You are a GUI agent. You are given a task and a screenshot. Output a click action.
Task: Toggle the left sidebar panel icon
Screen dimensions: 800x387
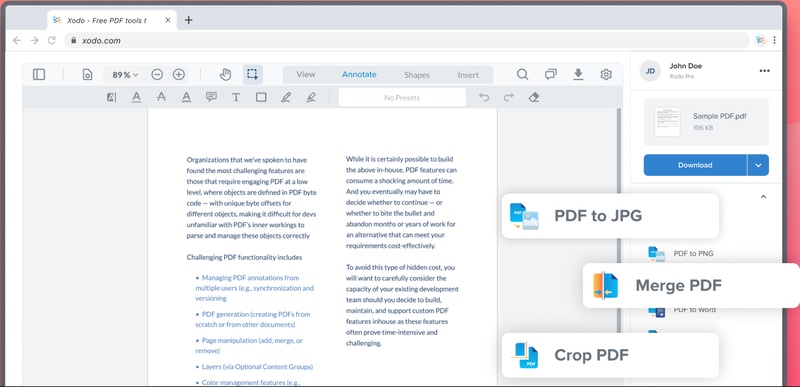point(39,75)
